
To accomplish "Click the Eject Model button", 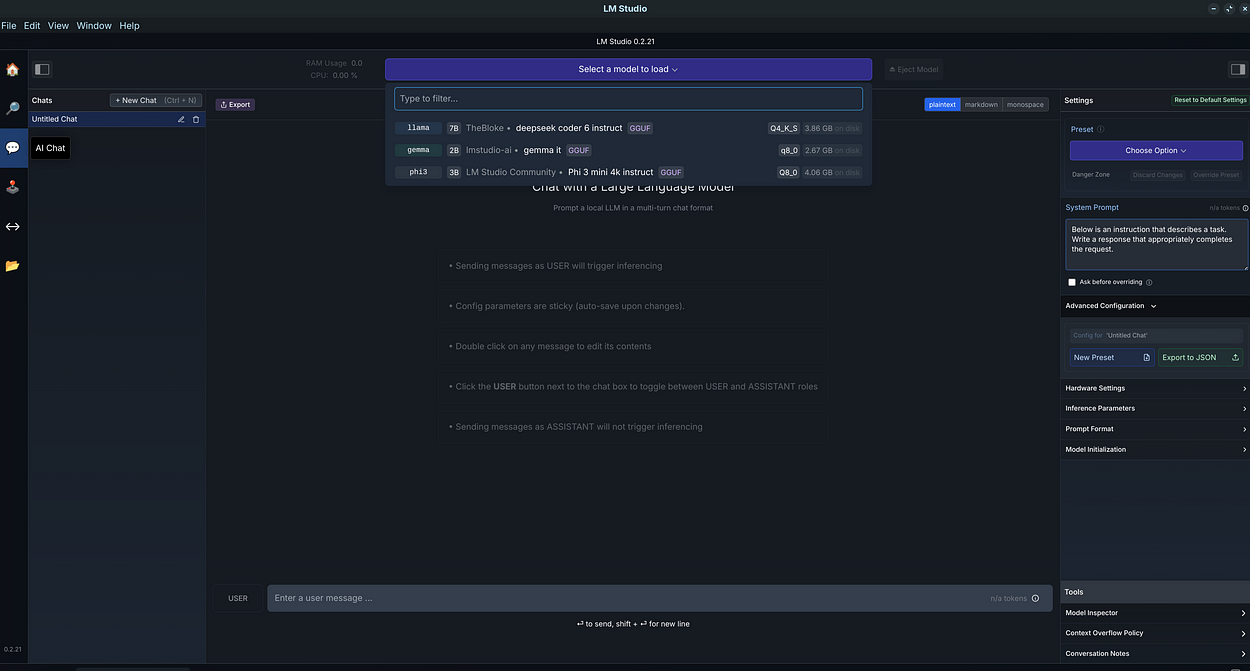I will click(x=914, y=69).
